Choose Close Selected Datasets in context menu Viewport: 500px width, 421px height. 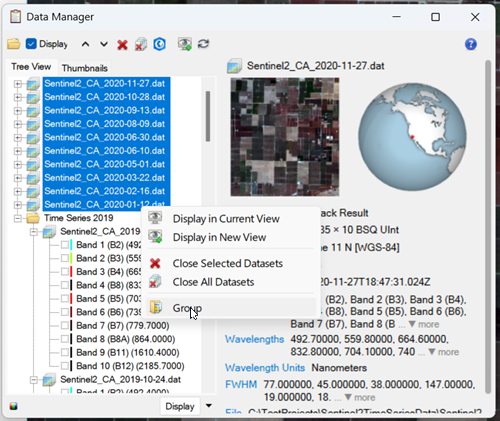tap(231, 263)
